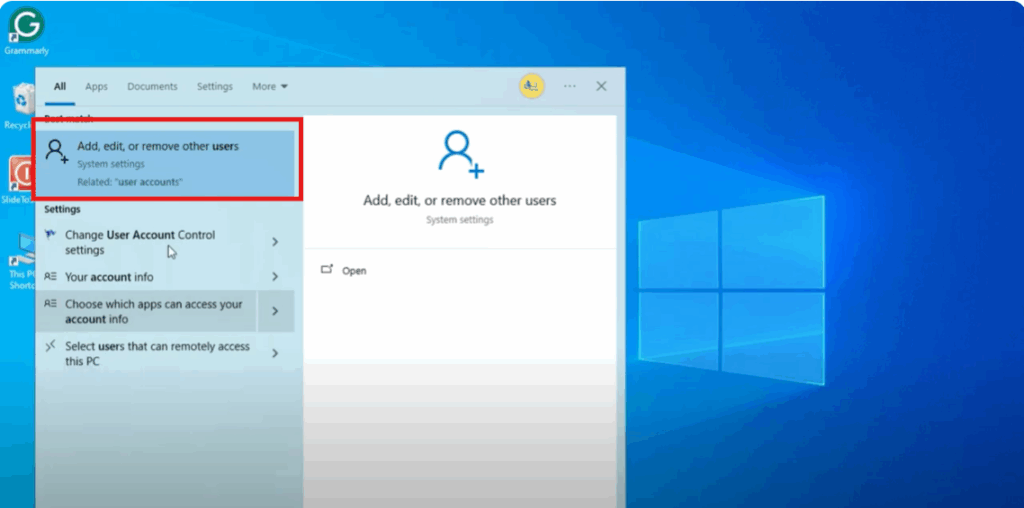Open Change User Account Control settings
Viewport: 1024px width, 508px height.
(146, 242)
